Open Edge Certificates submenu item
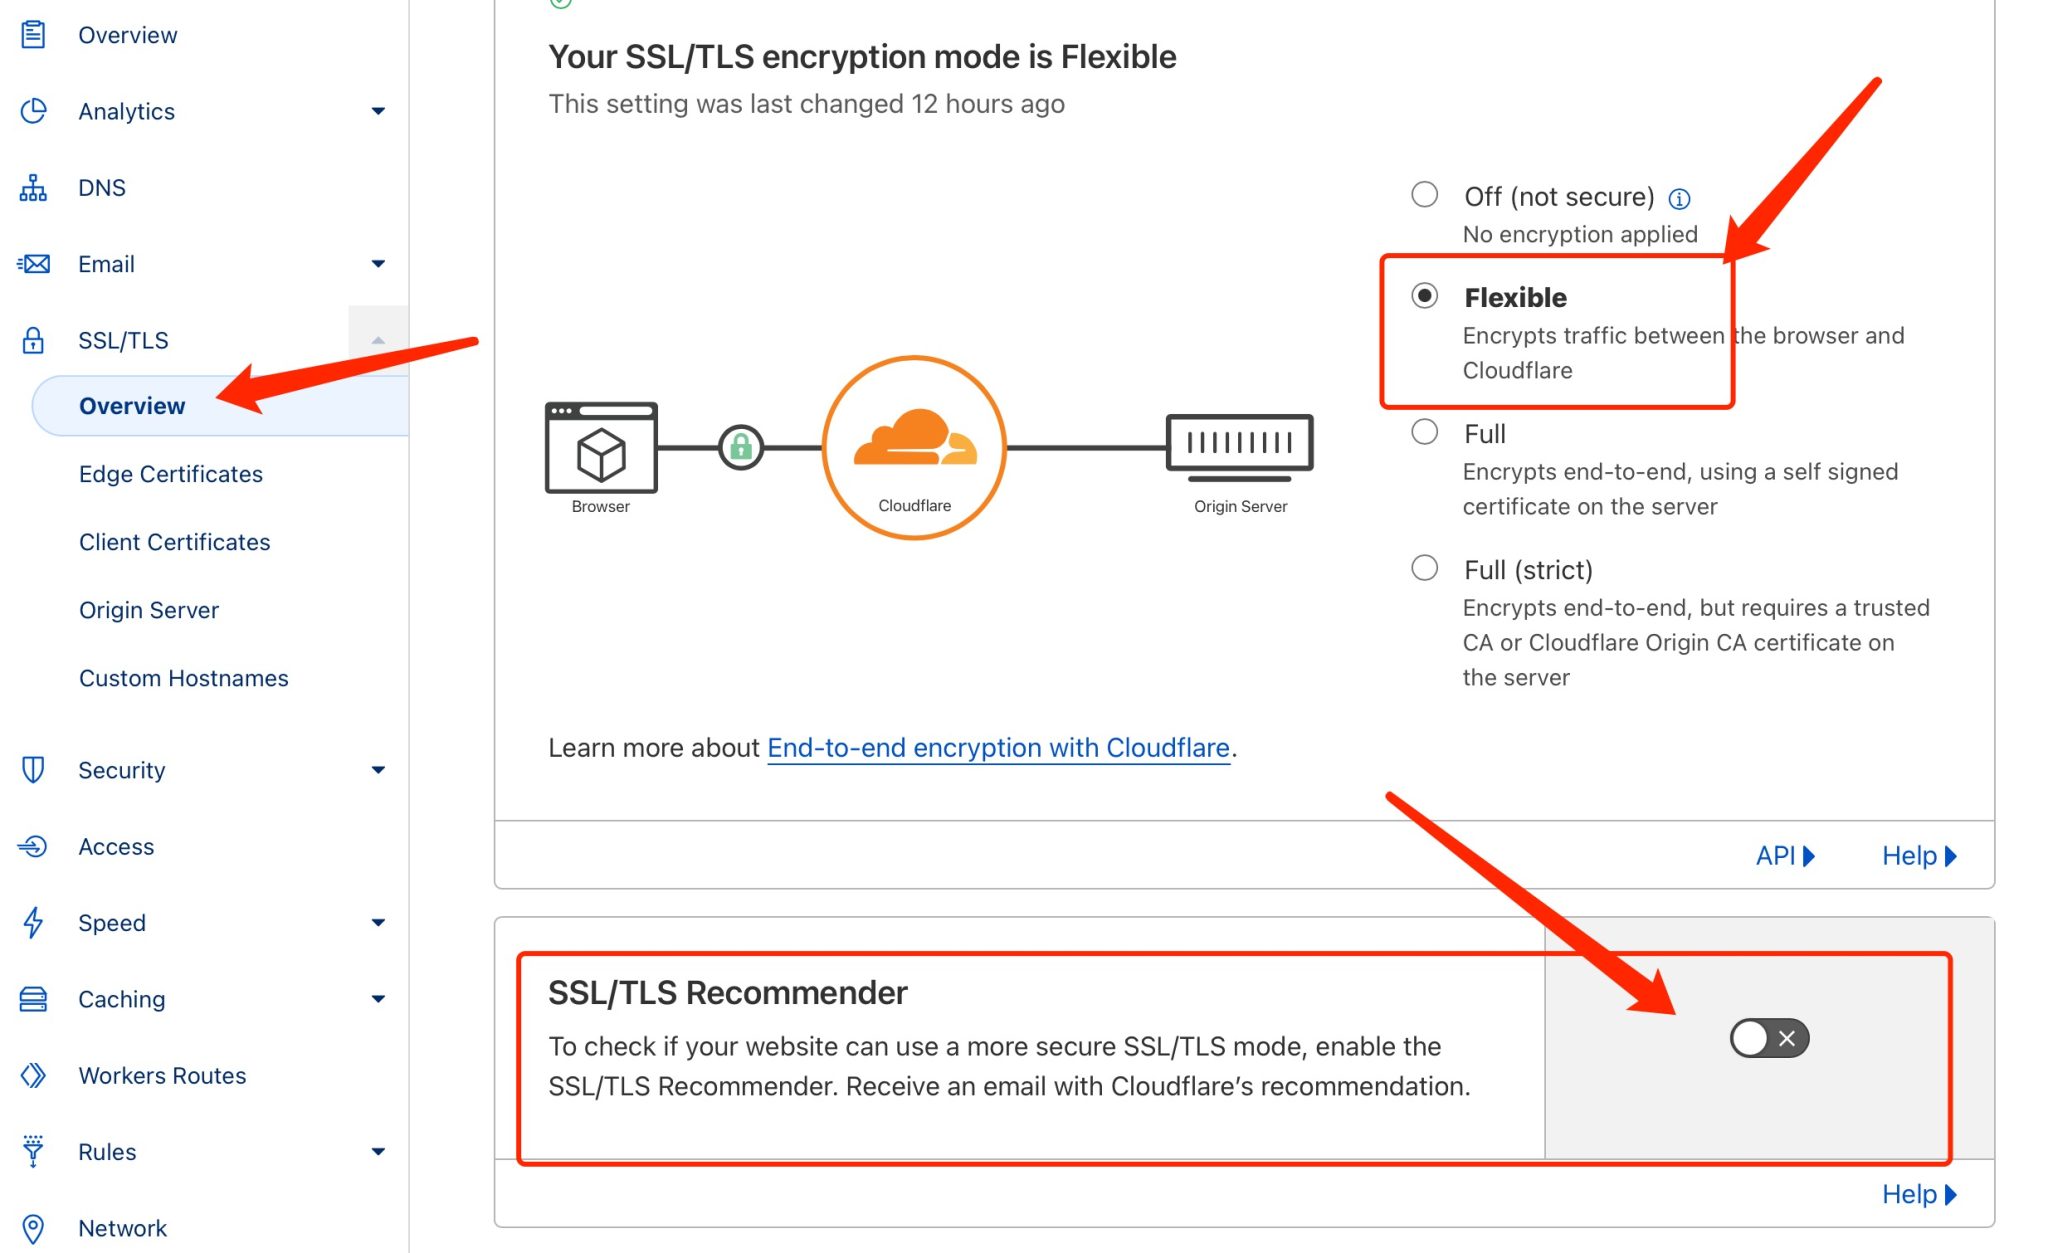2048x1253 pixels. (171, 474)
